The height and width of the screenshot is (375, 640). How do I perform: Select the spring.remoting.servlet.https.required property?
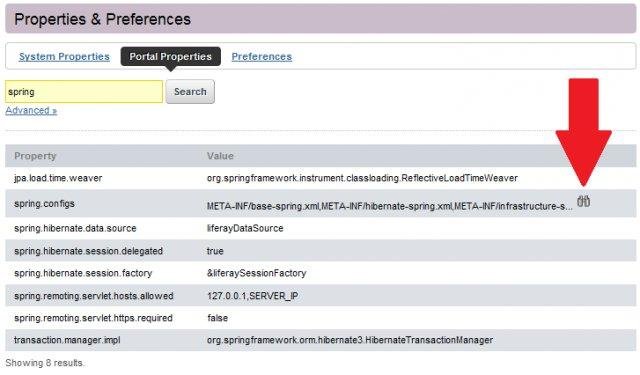(93, 318)
